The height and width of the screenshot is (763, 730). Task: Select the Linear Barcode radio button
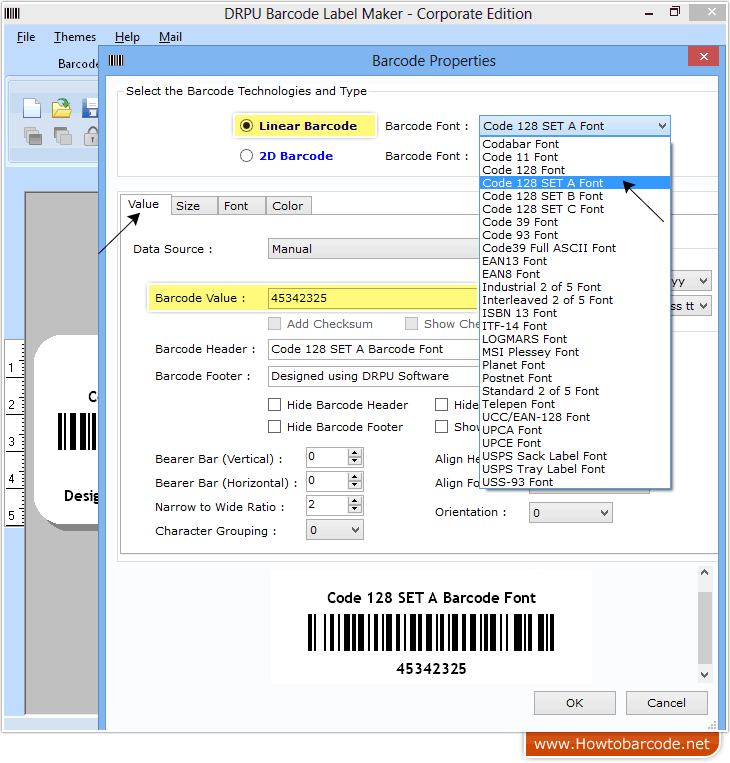click(247, 126)
